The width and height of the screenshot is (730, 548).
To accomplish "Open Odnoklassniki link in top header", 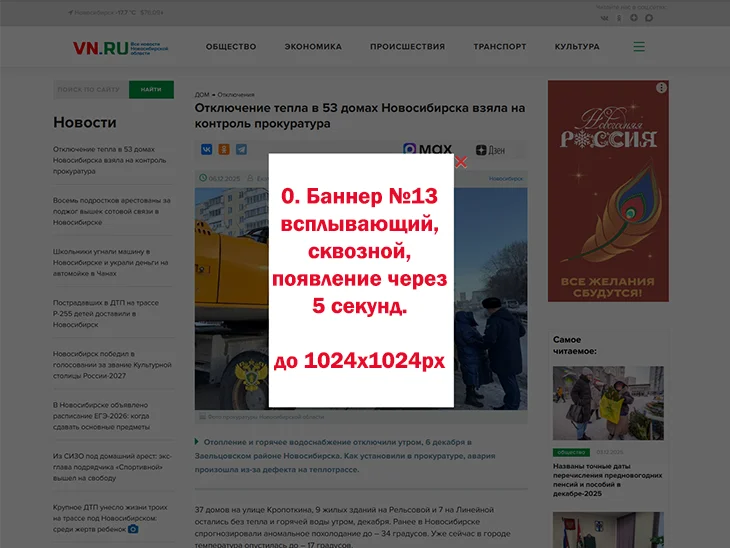I will pos(619,18).
